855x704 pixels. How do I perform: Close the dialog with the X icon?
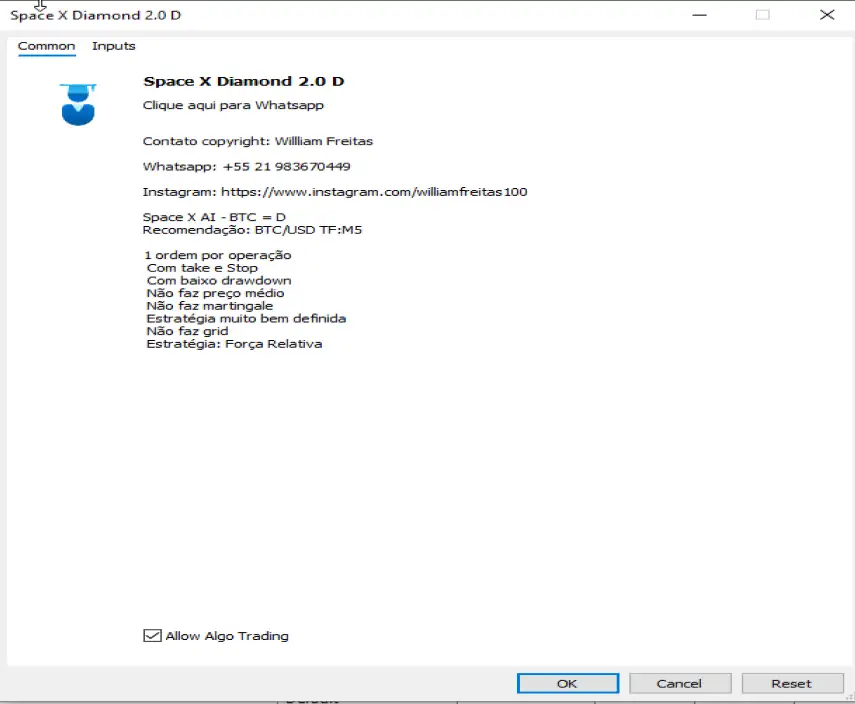click(827, 15)
